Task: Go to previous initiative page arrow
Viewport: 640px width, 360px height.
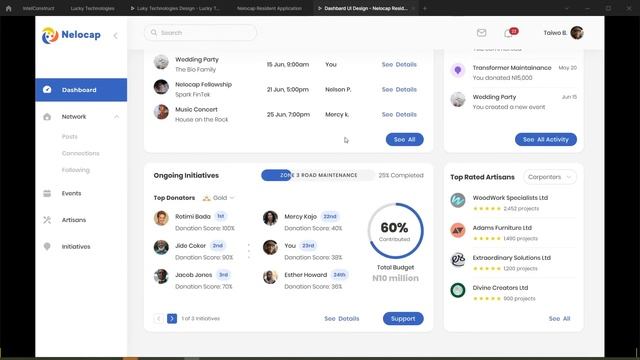Action: [x=159, y=318]
